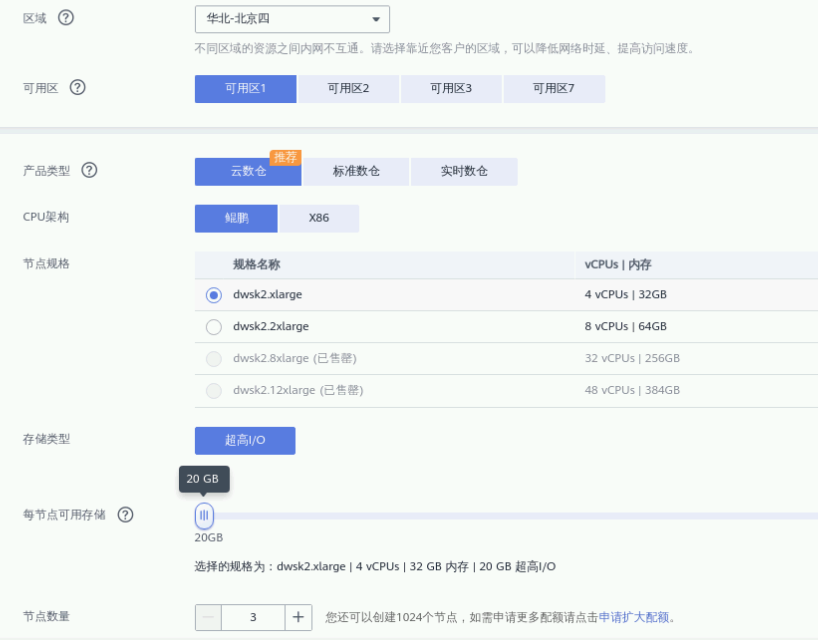Open help icon next to 每节点可用存储
818x640 pixels.
click(125, 515)
